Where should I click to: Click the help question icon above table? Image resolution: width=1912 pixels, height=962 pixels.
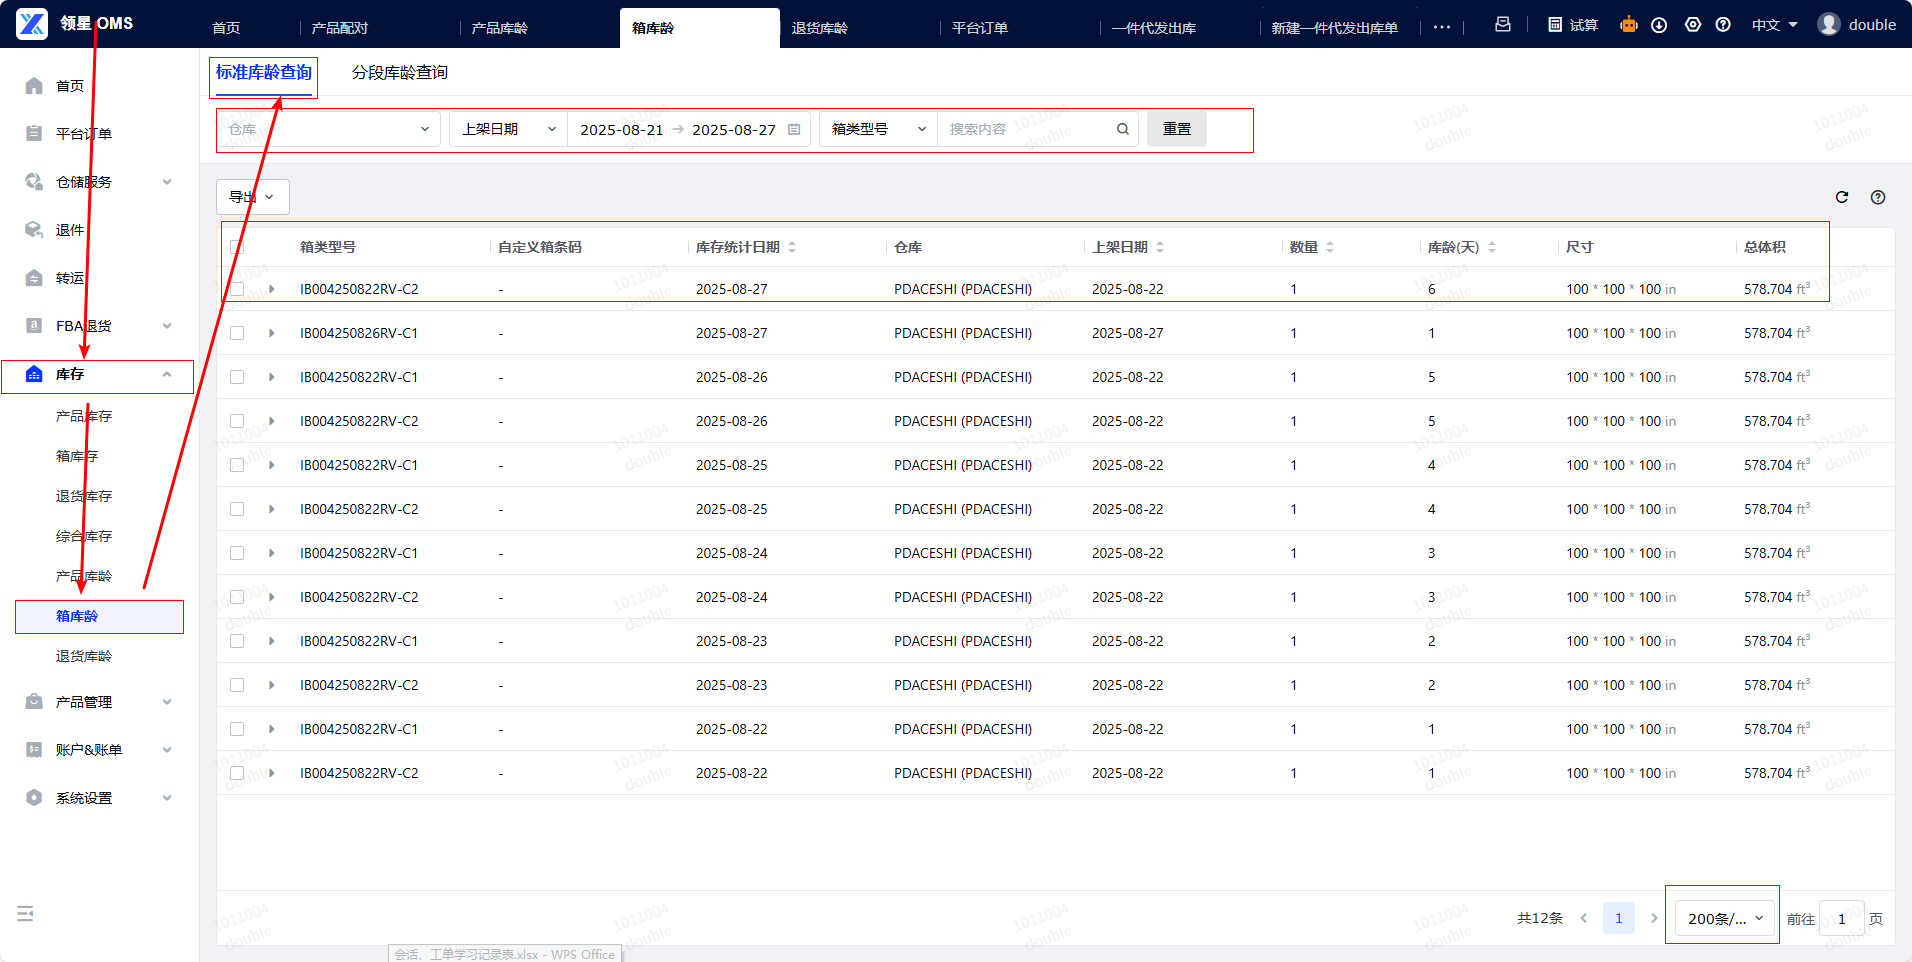(x=1878, y=197)
